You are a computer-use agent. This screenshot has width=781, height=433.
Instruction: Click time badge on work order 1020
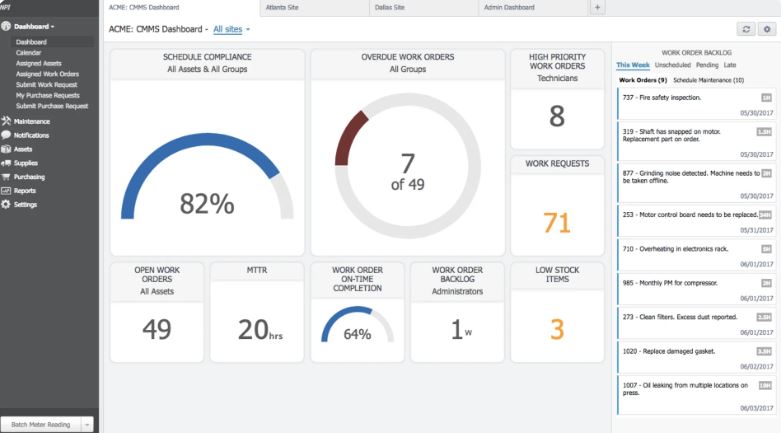point(764,351)
